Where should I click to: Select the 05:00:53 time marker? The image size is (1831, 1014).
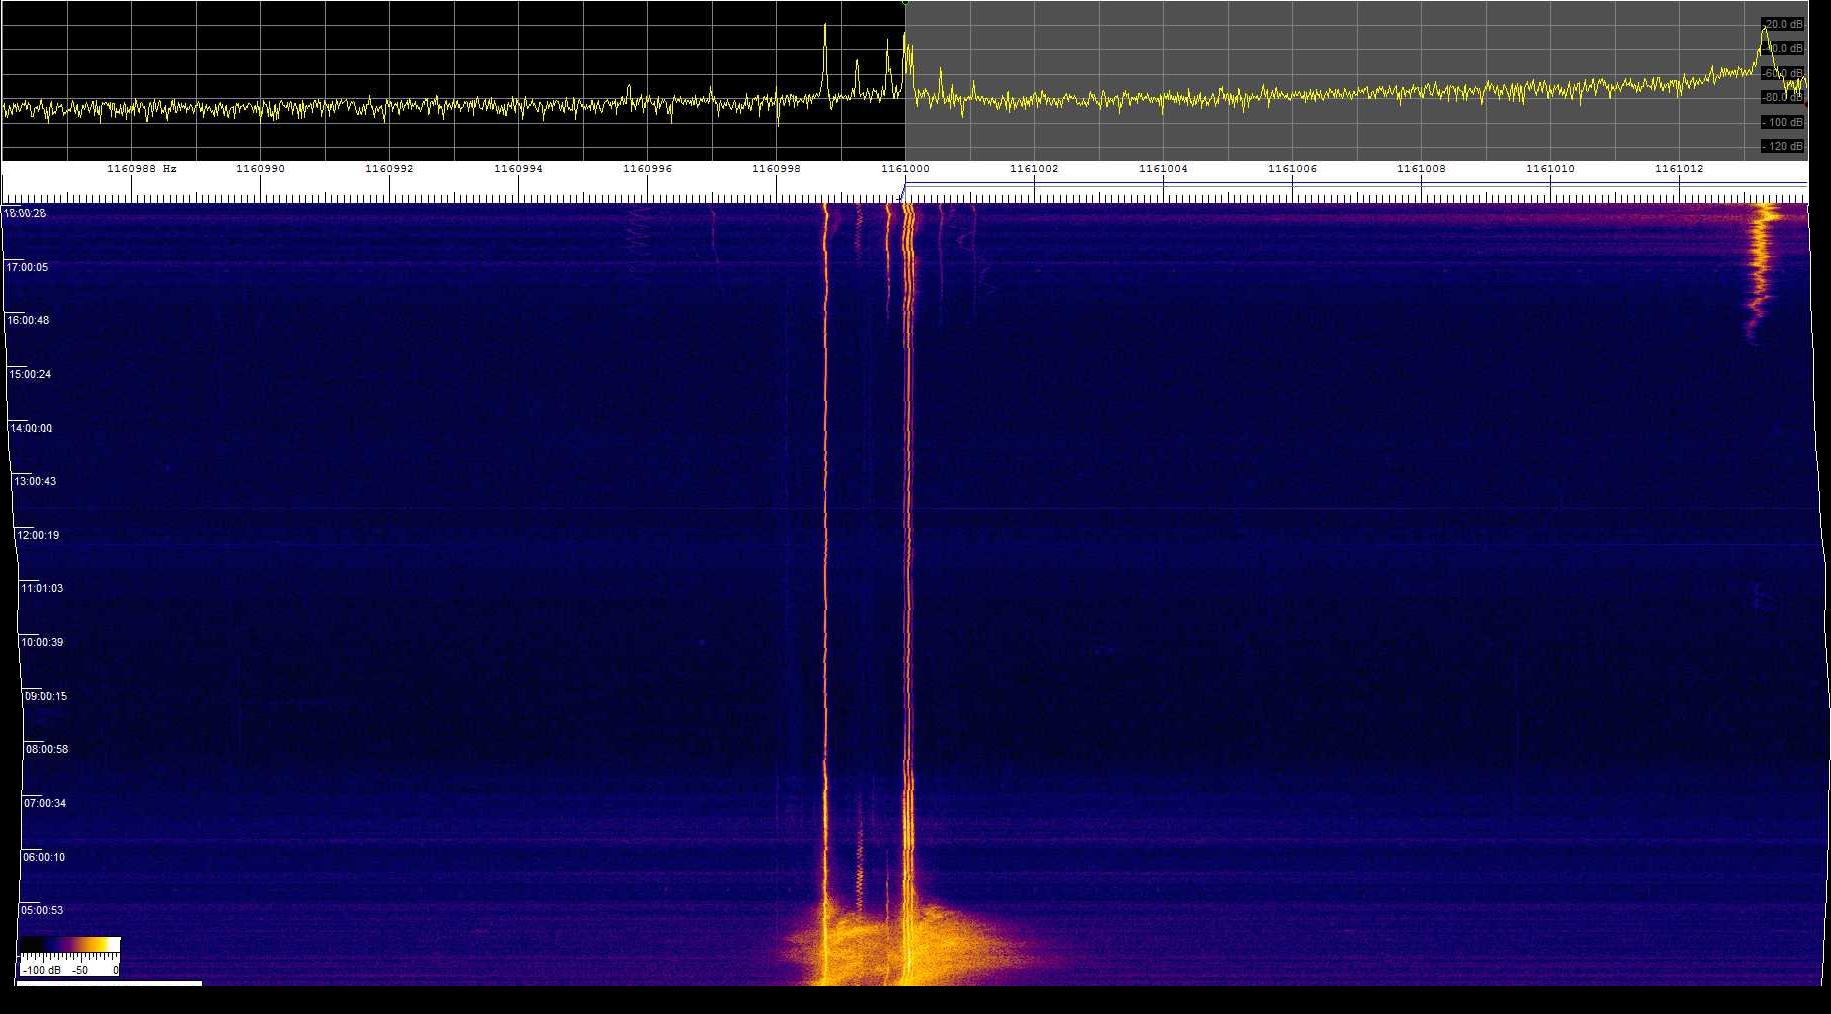(x=42, y=910)
